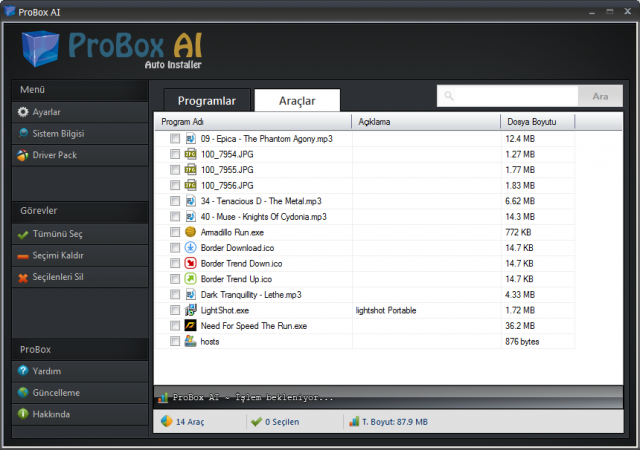The height and width of the screenshot is (450, 640).
Task: Click the Ayarlar gear icon
Action: tap(23, 112)
